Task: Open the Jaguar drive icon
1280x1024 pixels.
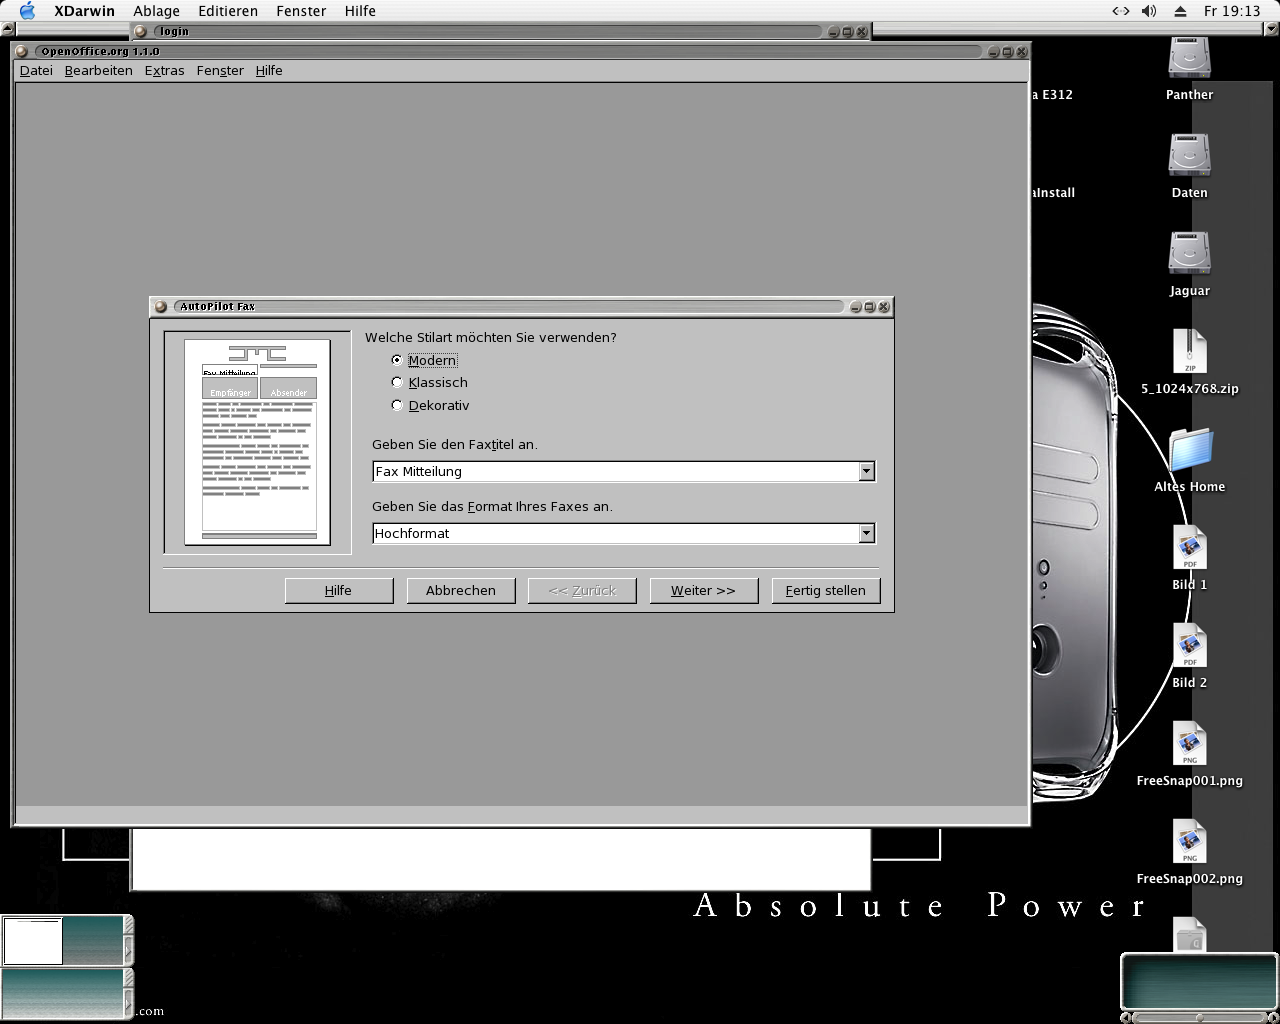Action: (1189, 255)
